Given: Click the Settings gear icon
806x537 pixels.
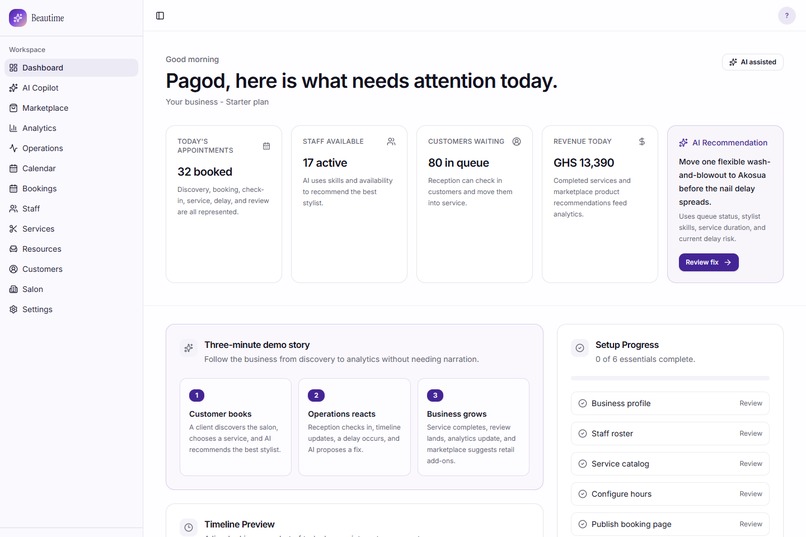Looking at the screenshot, I should (x=13, y=309).
